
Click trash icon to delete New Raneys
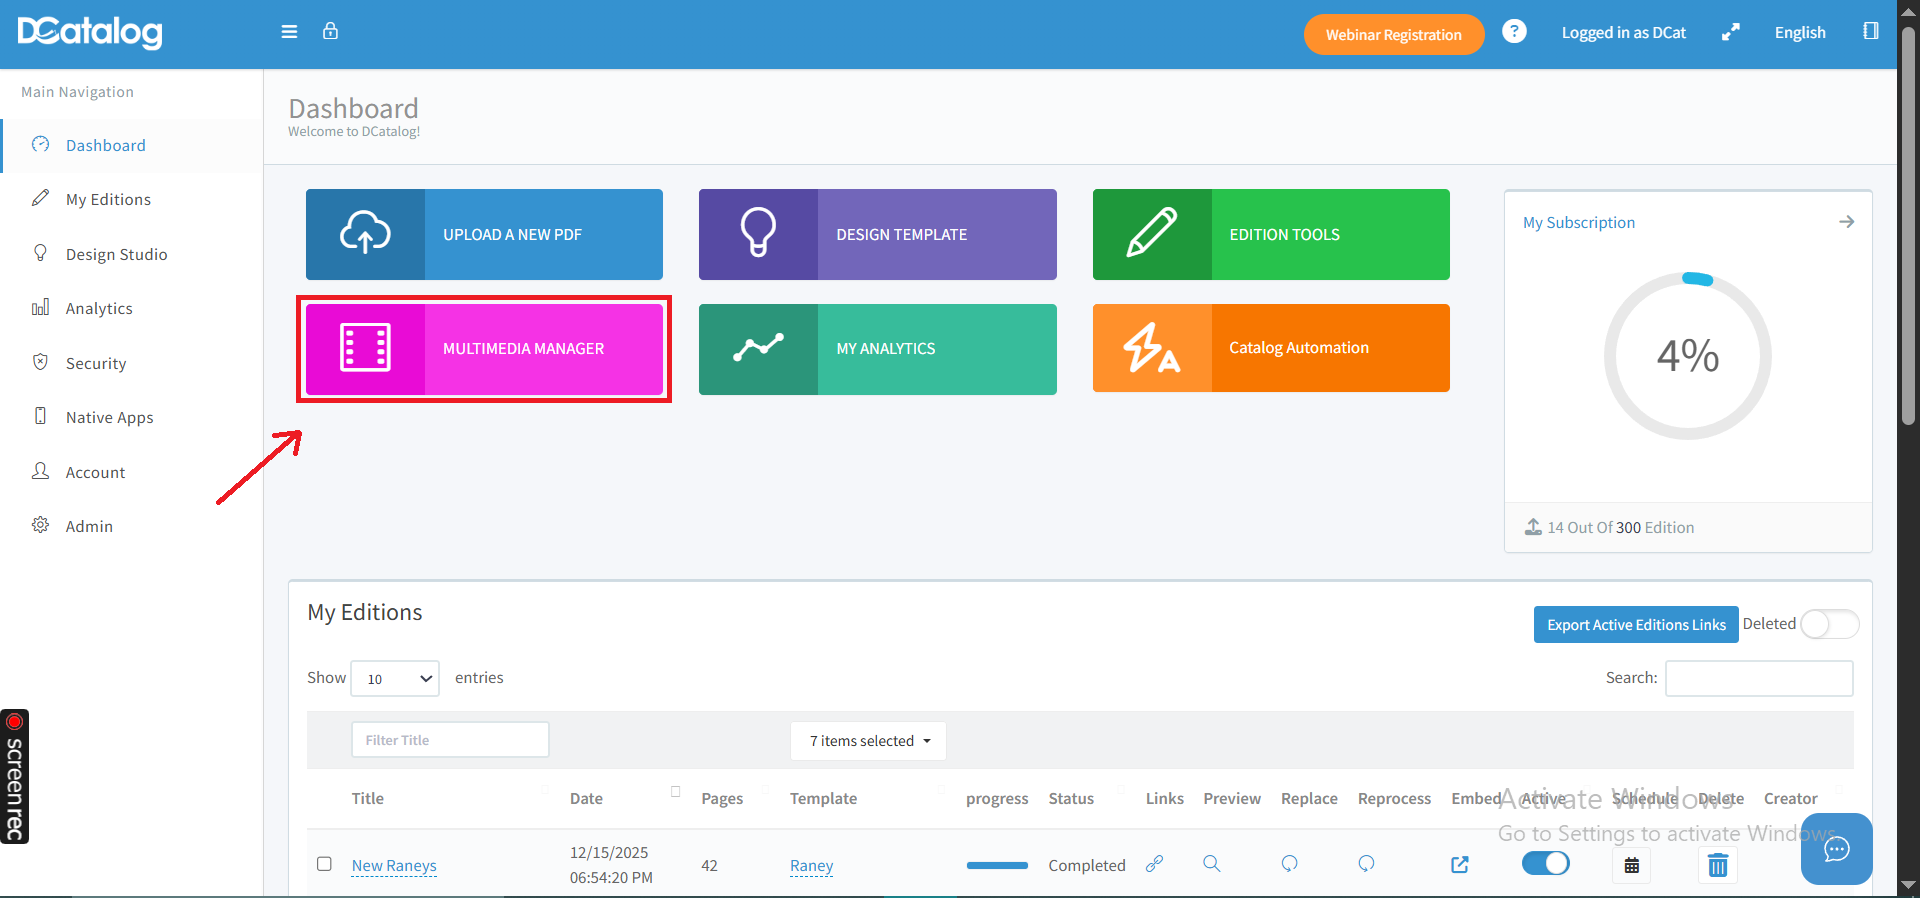pyautogui.click(x=1717, y=865)
